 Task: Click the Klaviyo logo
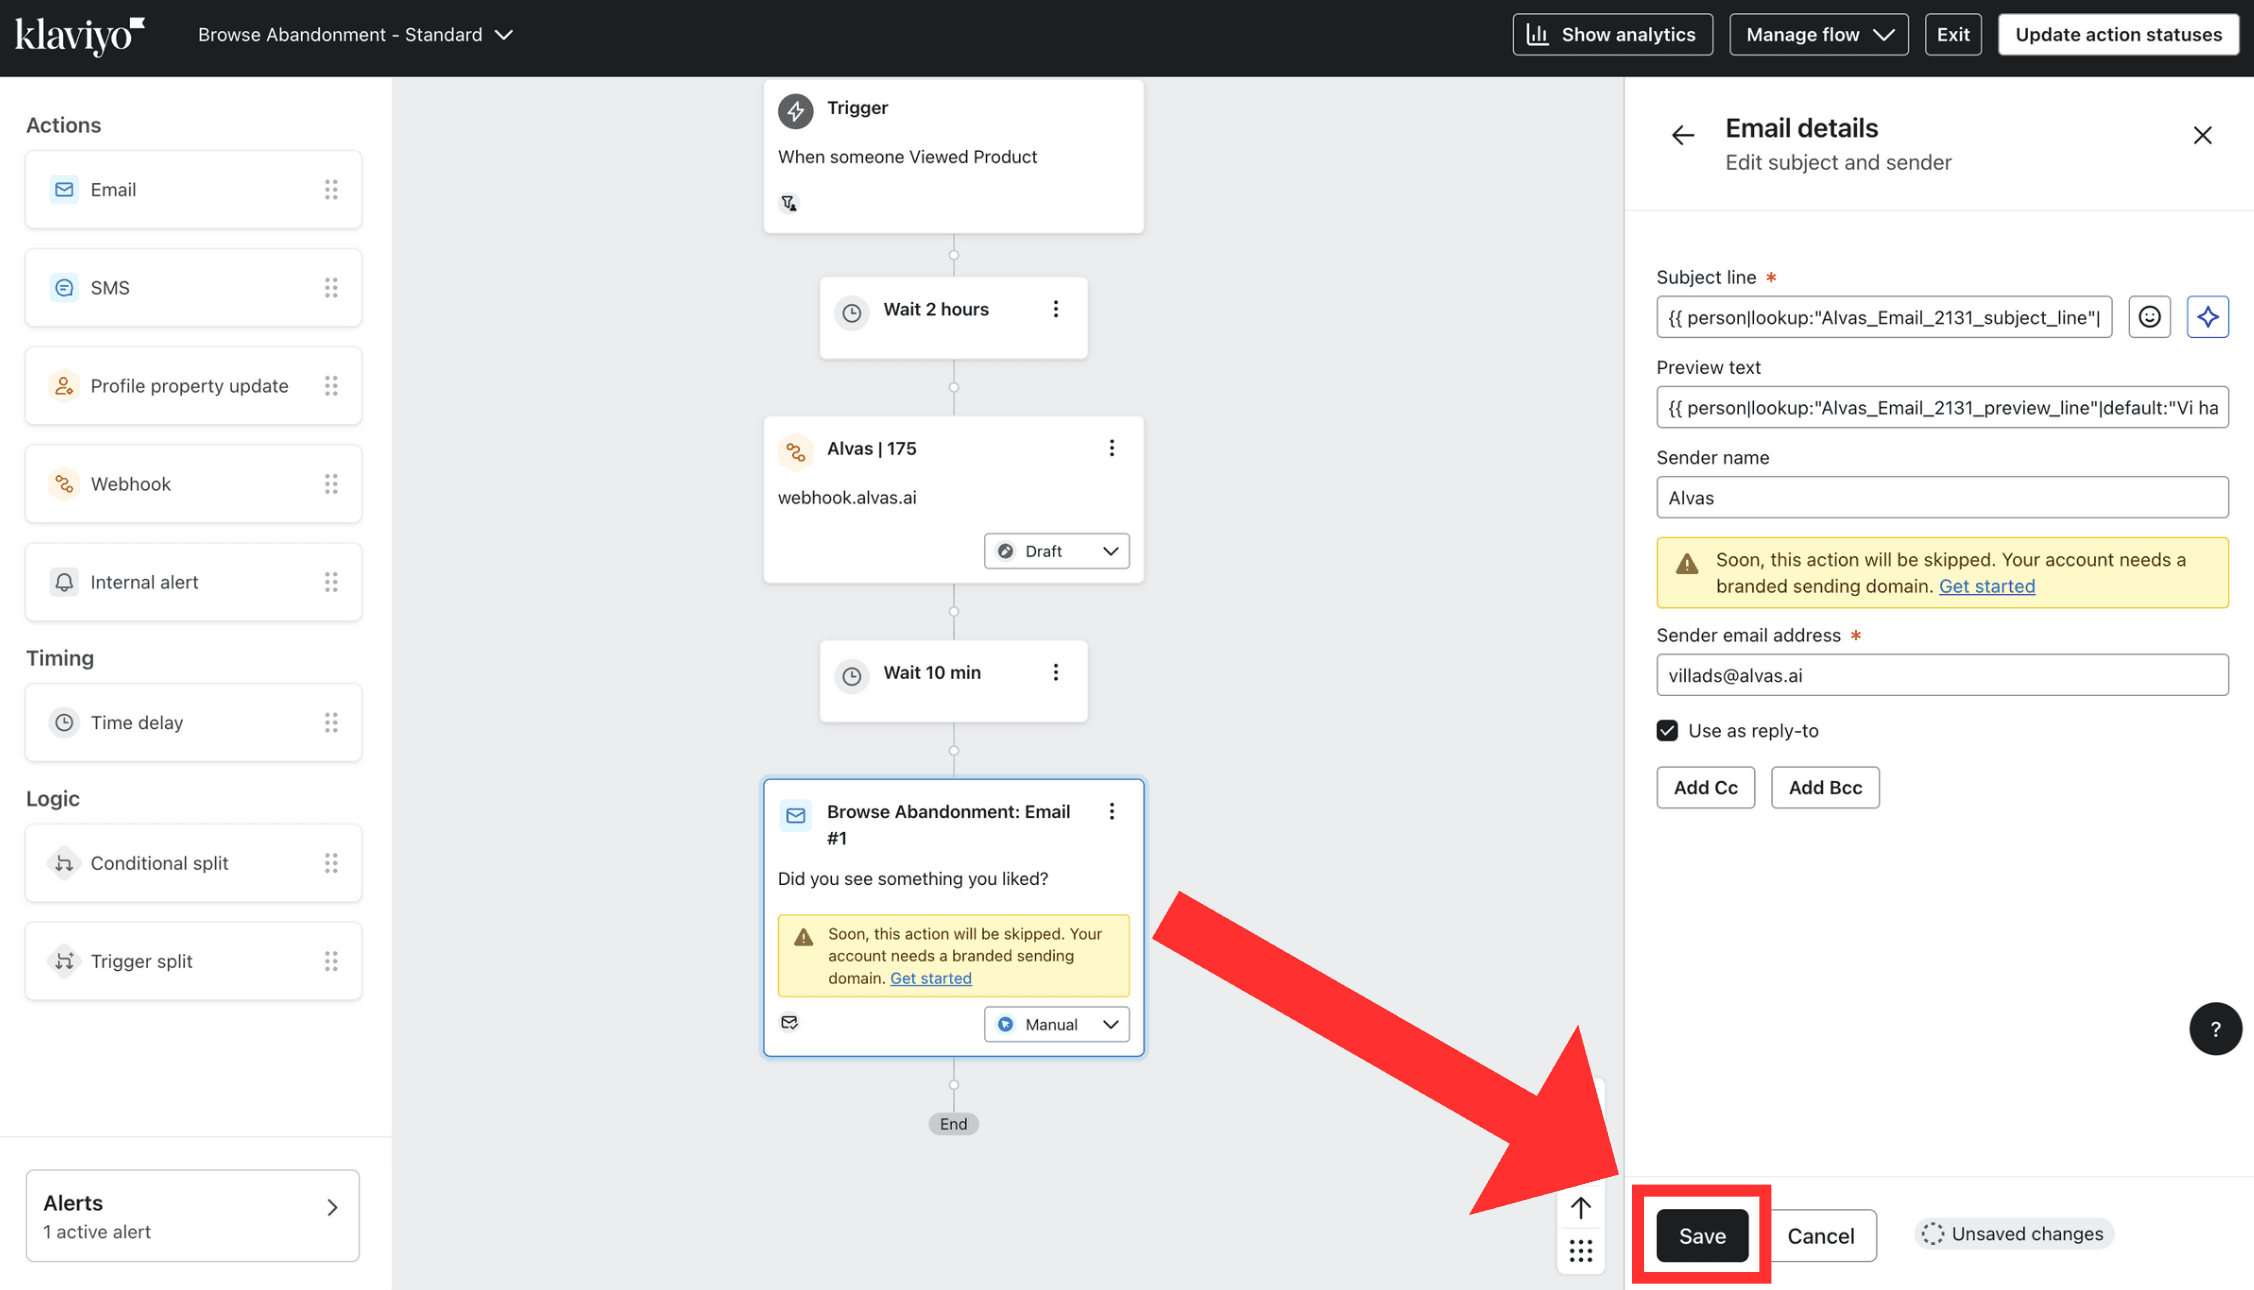pos(80,35)
